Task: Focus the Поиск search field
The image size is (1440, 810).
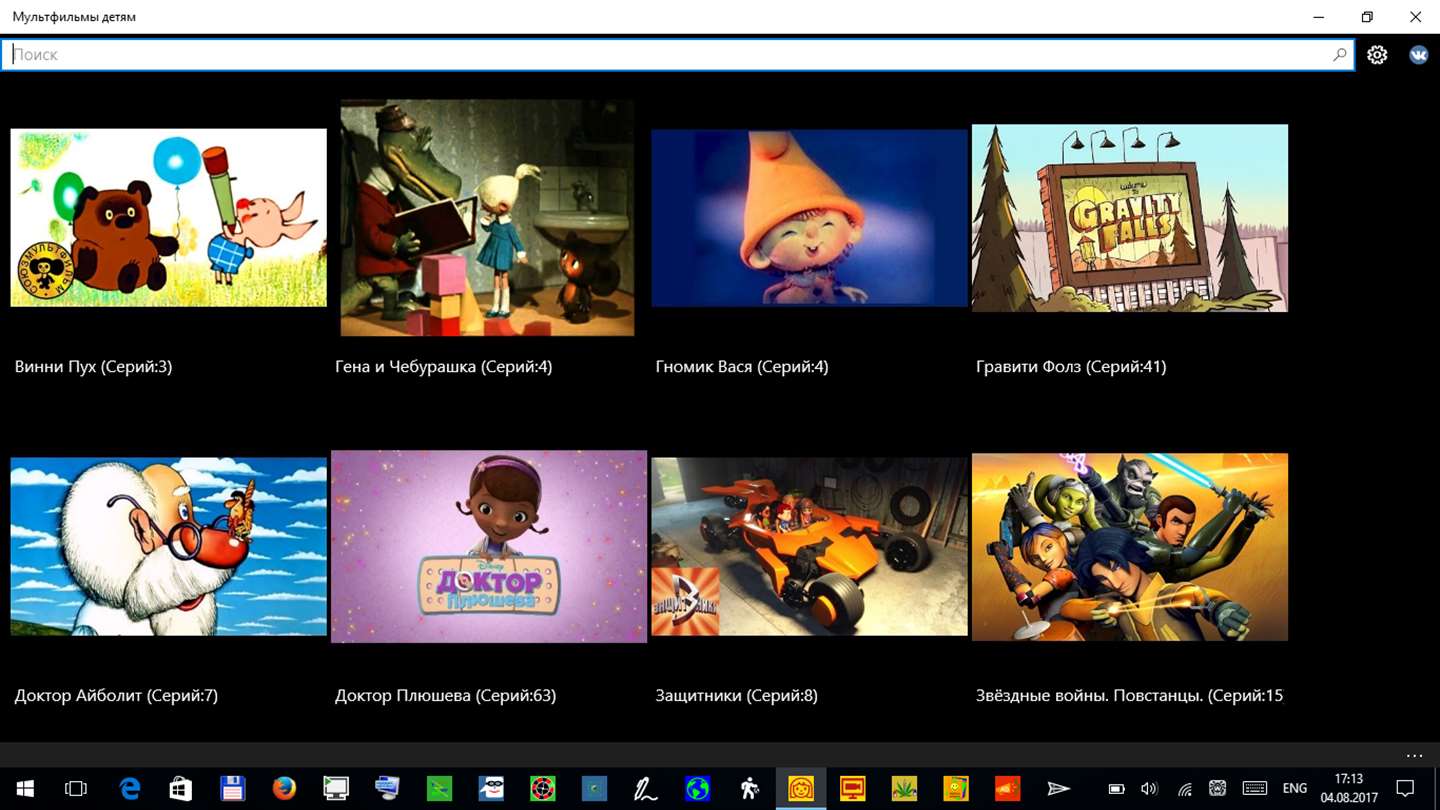Action: (x=677, y=55)
